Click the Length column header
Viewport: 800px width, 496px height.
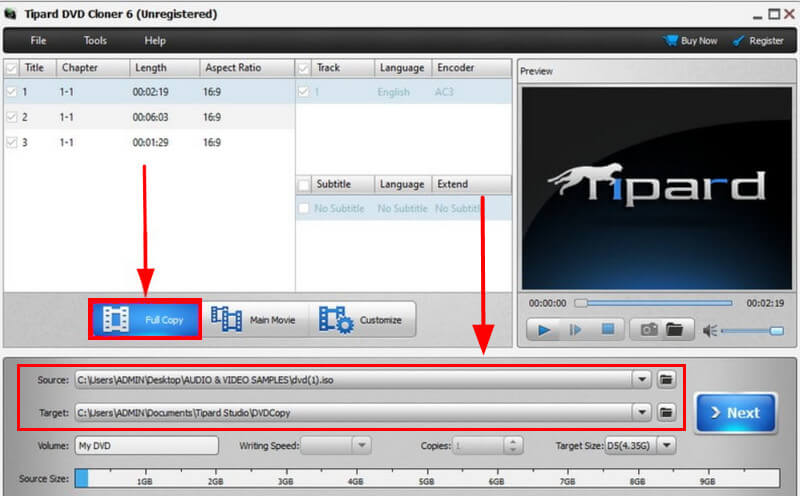tap(164, 68)
